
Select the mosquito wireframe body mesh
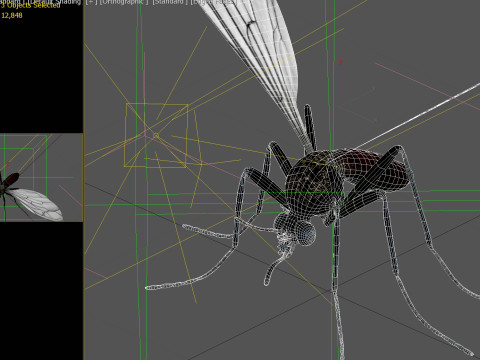coord(313,182)
